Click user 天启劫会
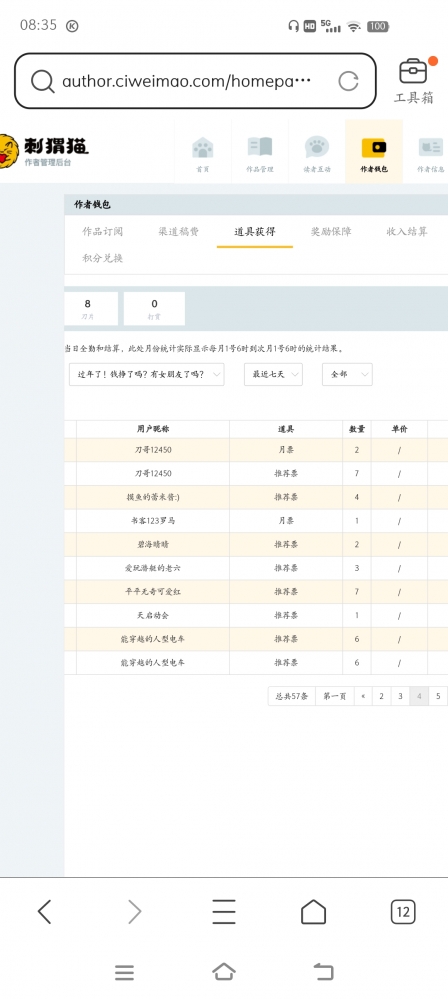 pyautogui.click(x=153, y=615)
